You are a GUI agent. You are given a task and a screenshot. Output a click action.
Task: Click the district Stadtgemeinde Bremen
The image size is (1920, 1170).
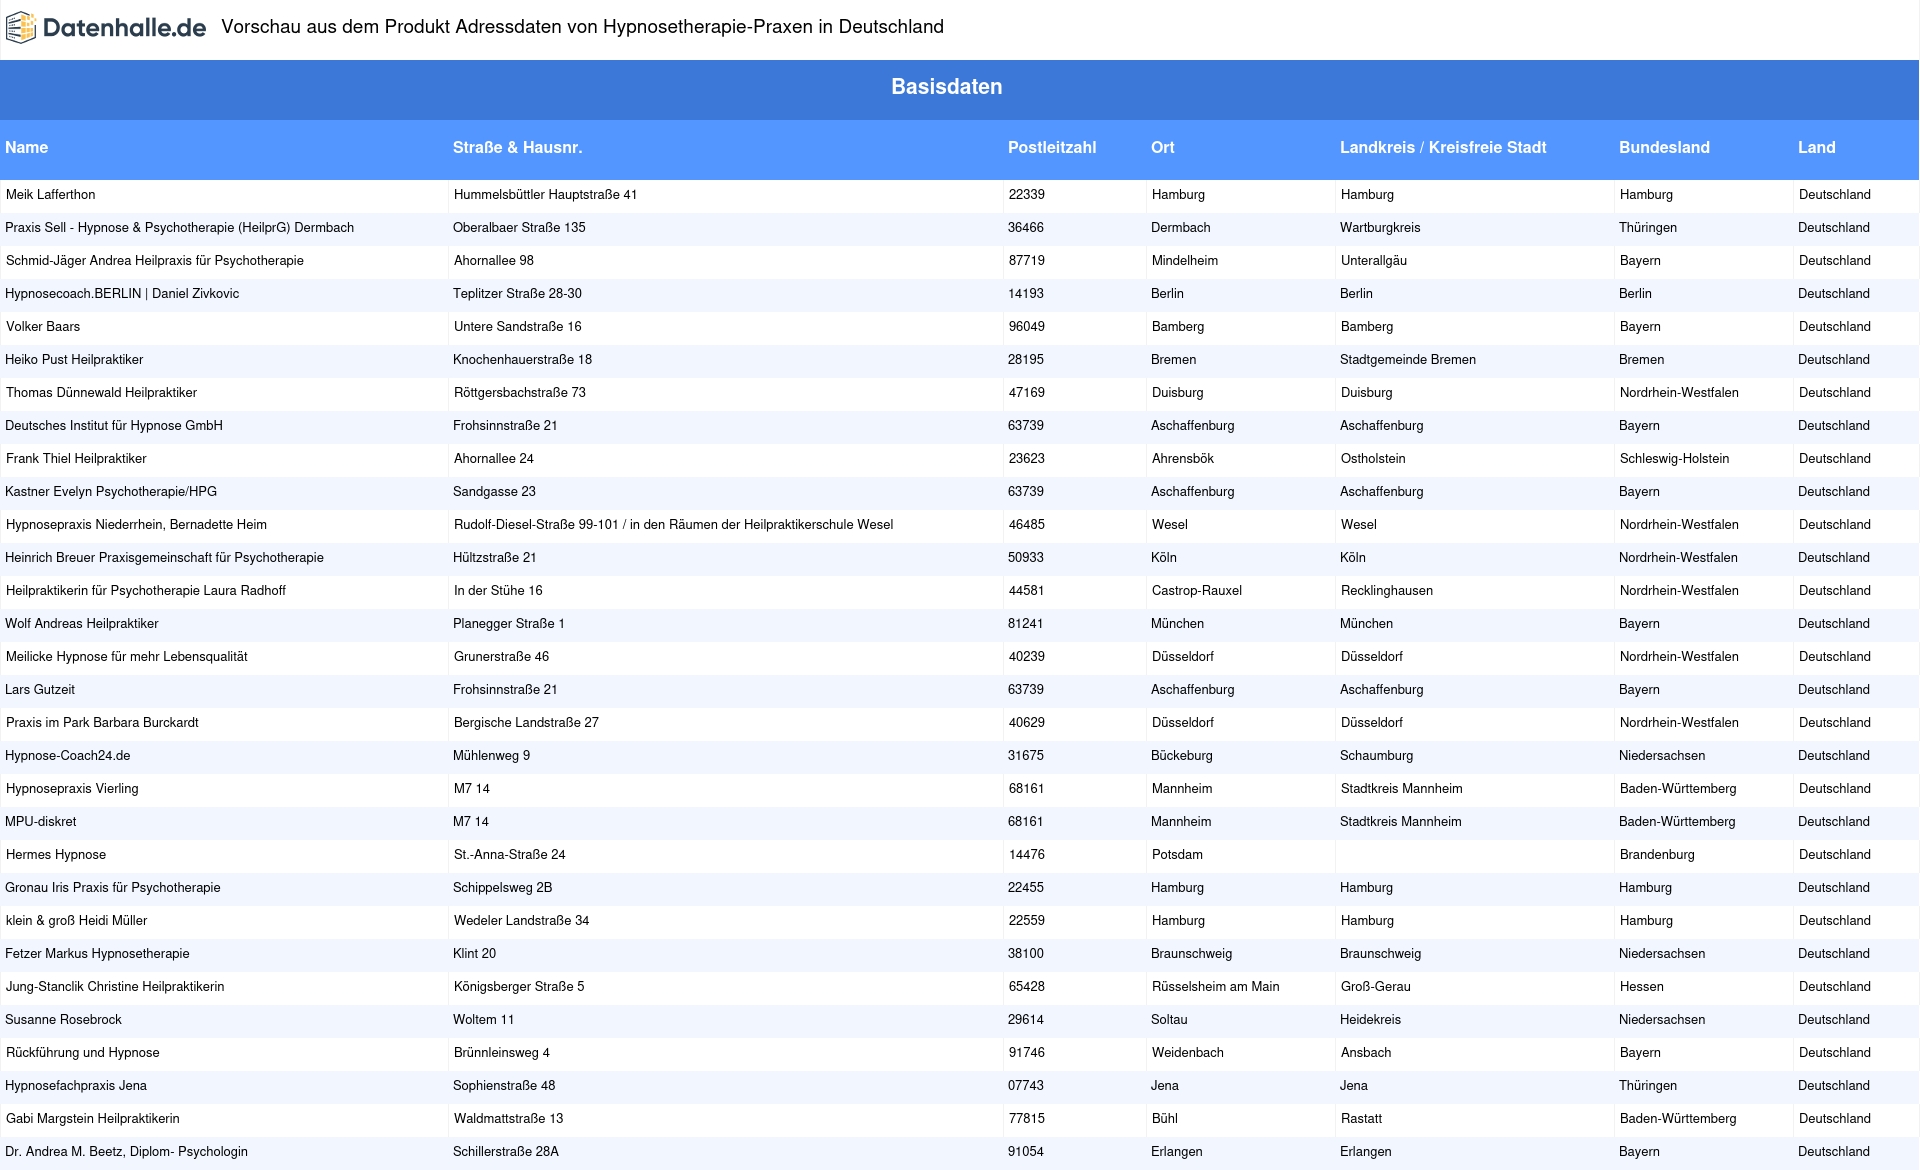coord(1408,360)
